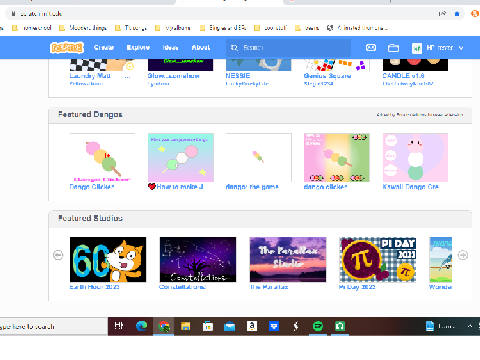
Task: Open the Kawaii Dango project link
Action: pyautogui.click(x=411, y=187)
